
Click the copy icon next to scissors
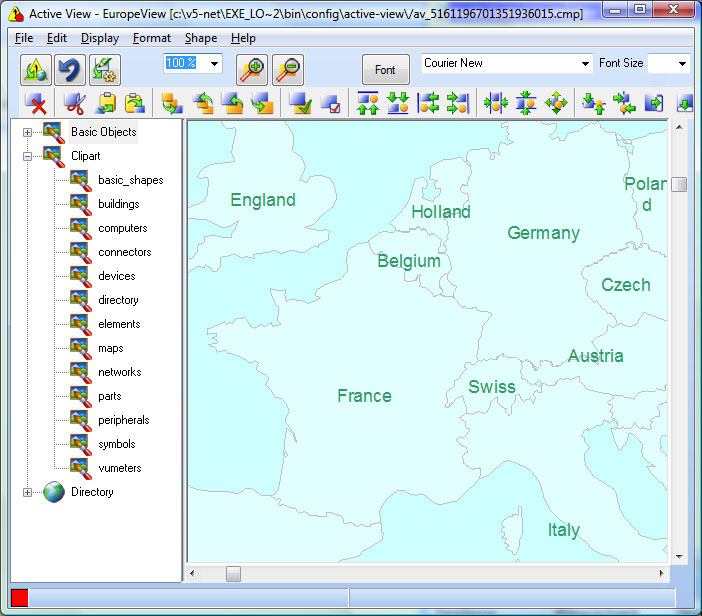(x=105, y=103)
